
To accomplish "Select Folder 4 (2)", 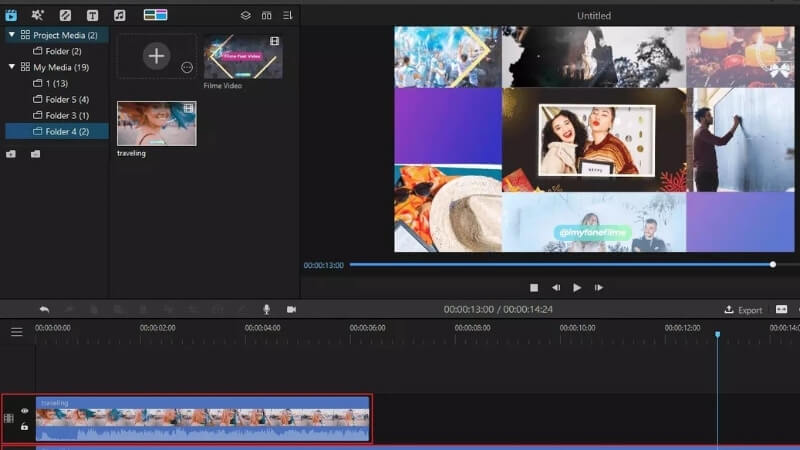I will (x=57, y=132).
